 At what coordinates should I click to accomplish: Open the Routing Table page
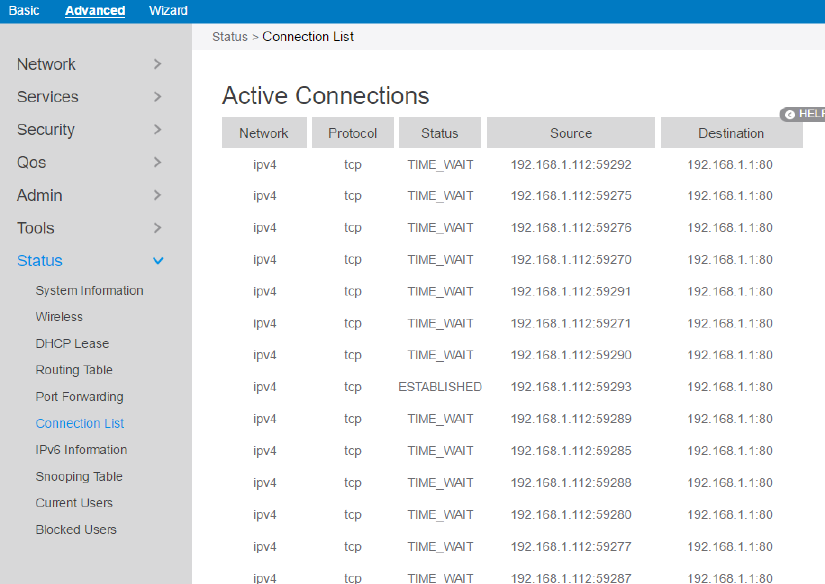(74, 370)
